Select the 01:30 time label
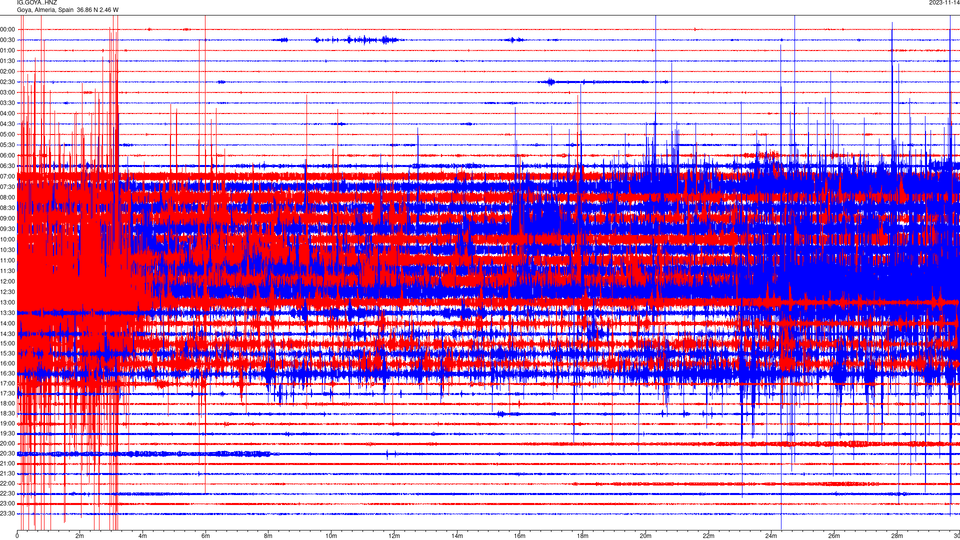 tap(7, 61)
